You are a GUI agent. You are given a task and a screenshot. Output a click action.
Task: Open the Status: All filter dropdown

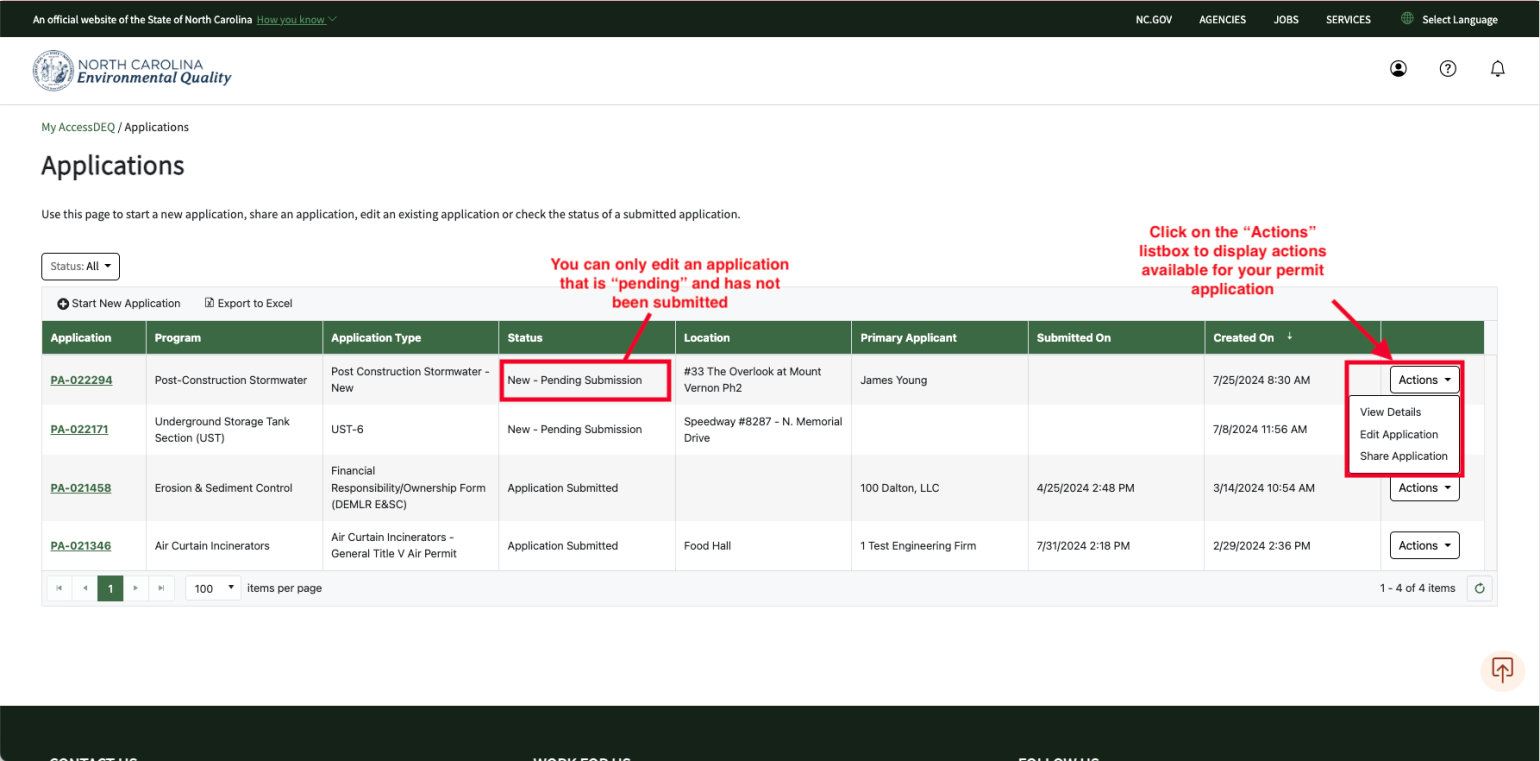(x=80, y=266)
